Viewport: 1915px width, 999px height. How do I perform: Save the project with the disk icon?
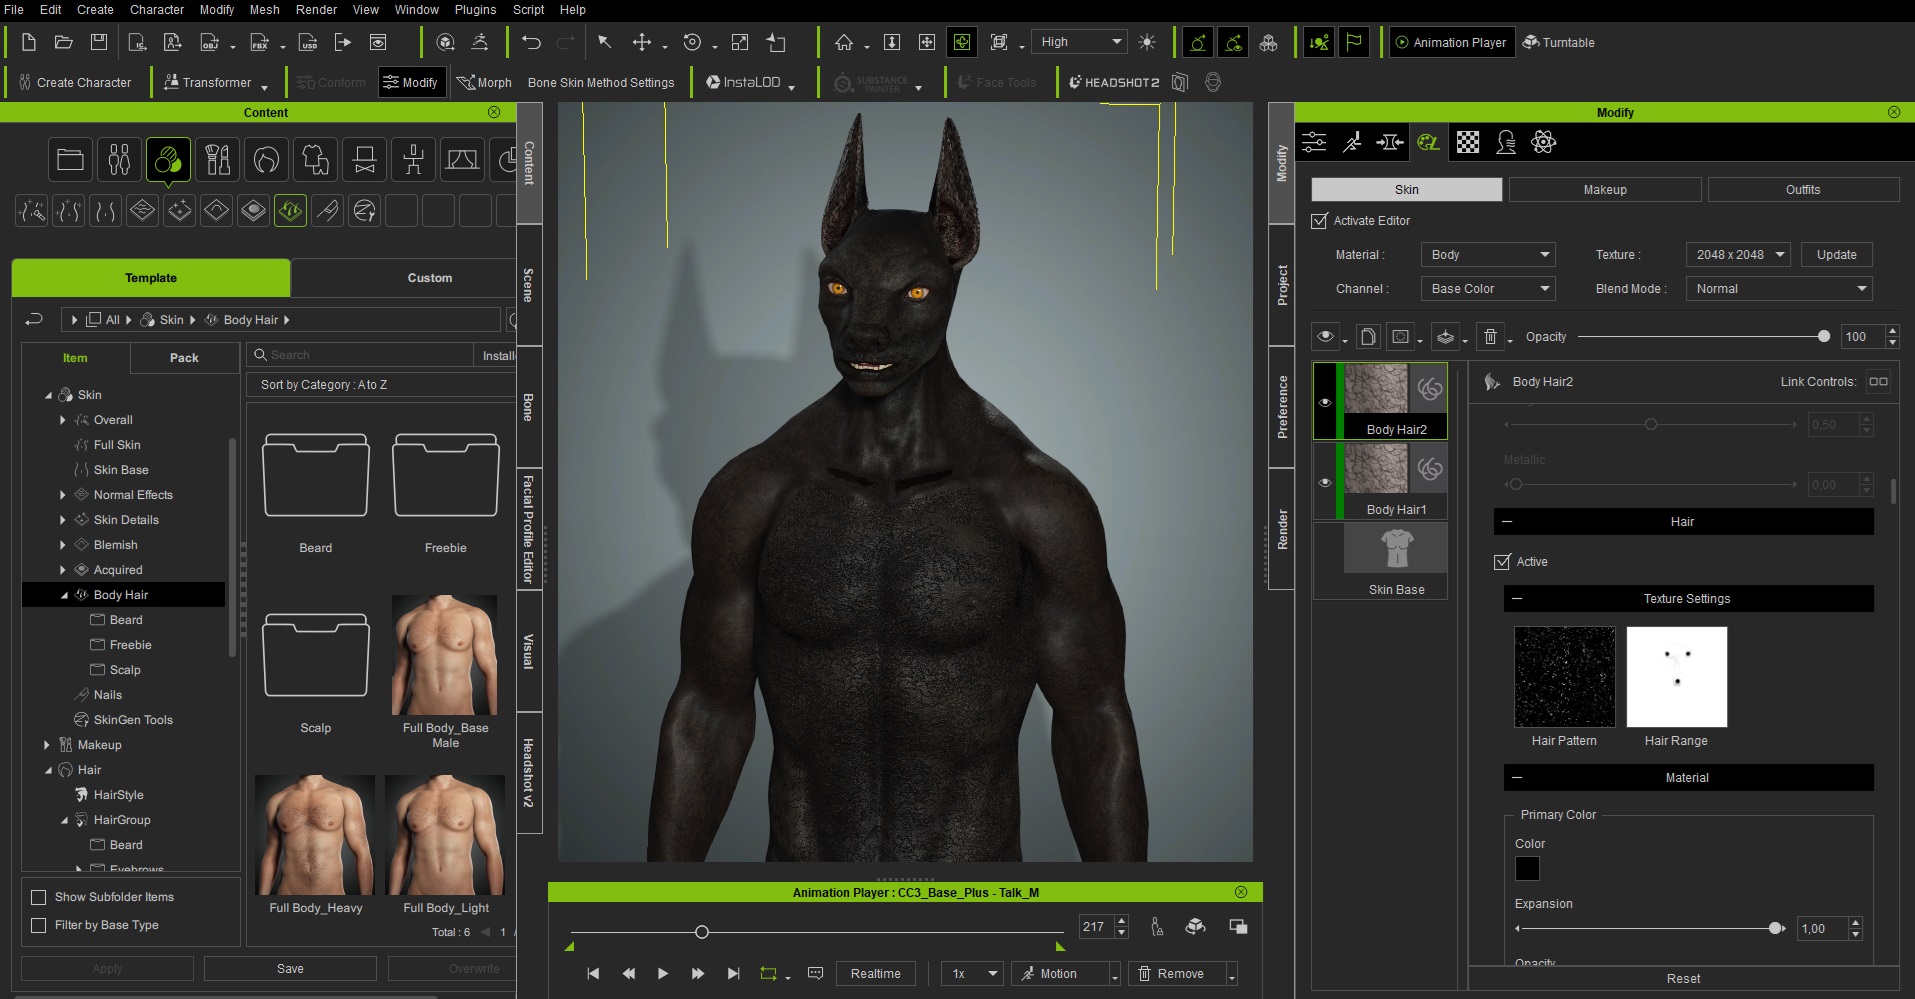(98, 42)
